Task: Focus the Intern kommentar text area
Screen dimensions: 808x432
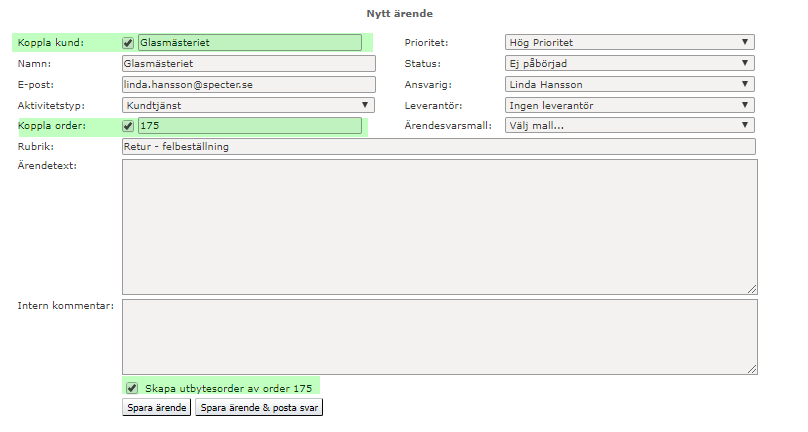Action: point(438,337)
